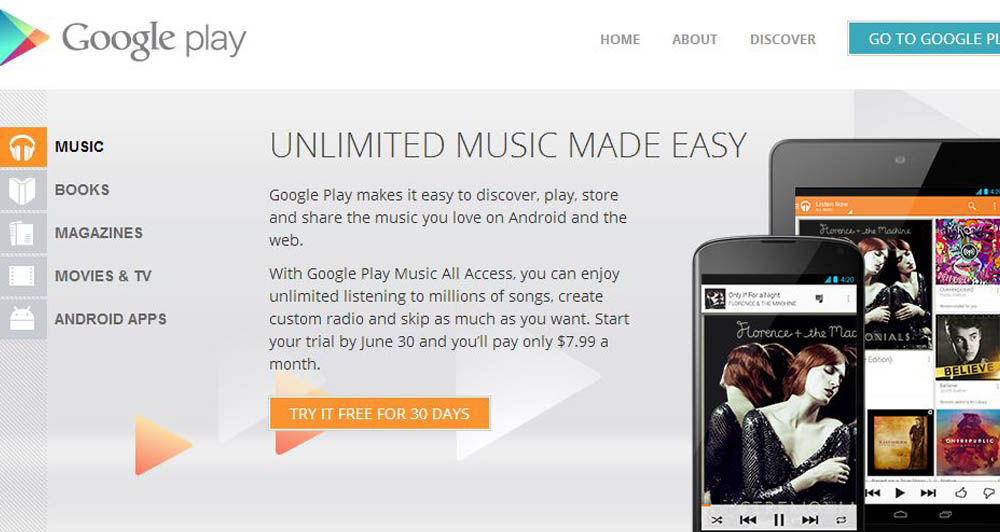Pause playback on the phone player
1000x532 pixels.
pyautogui.click(x=779, y=519)
